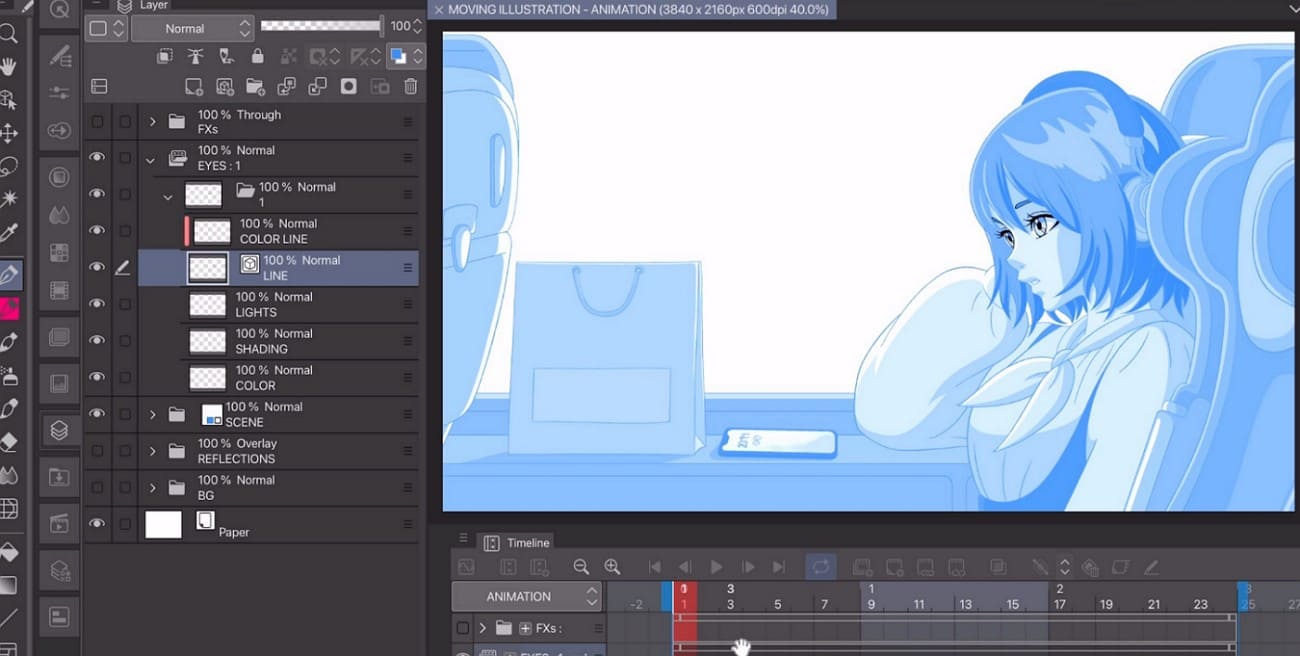Viewport: 1300px width, 656px height.
Task: Click the red playhead marker in the timeline
Action: click(x=686, y=593)
